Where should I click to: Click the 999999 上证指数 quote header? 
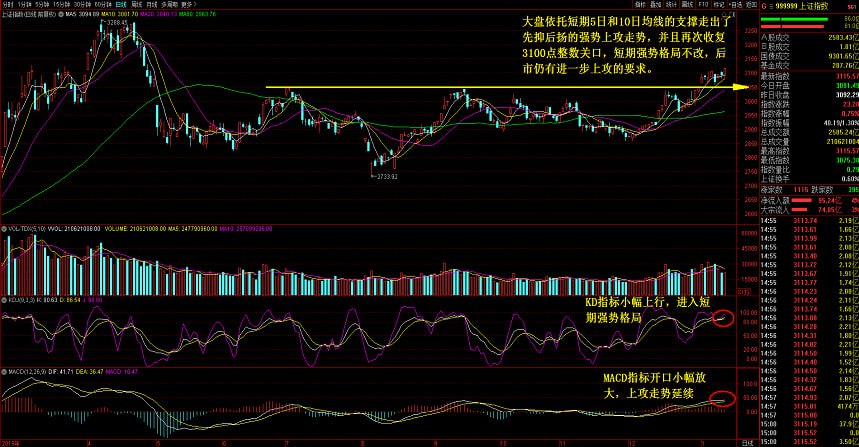coord(802,6)
